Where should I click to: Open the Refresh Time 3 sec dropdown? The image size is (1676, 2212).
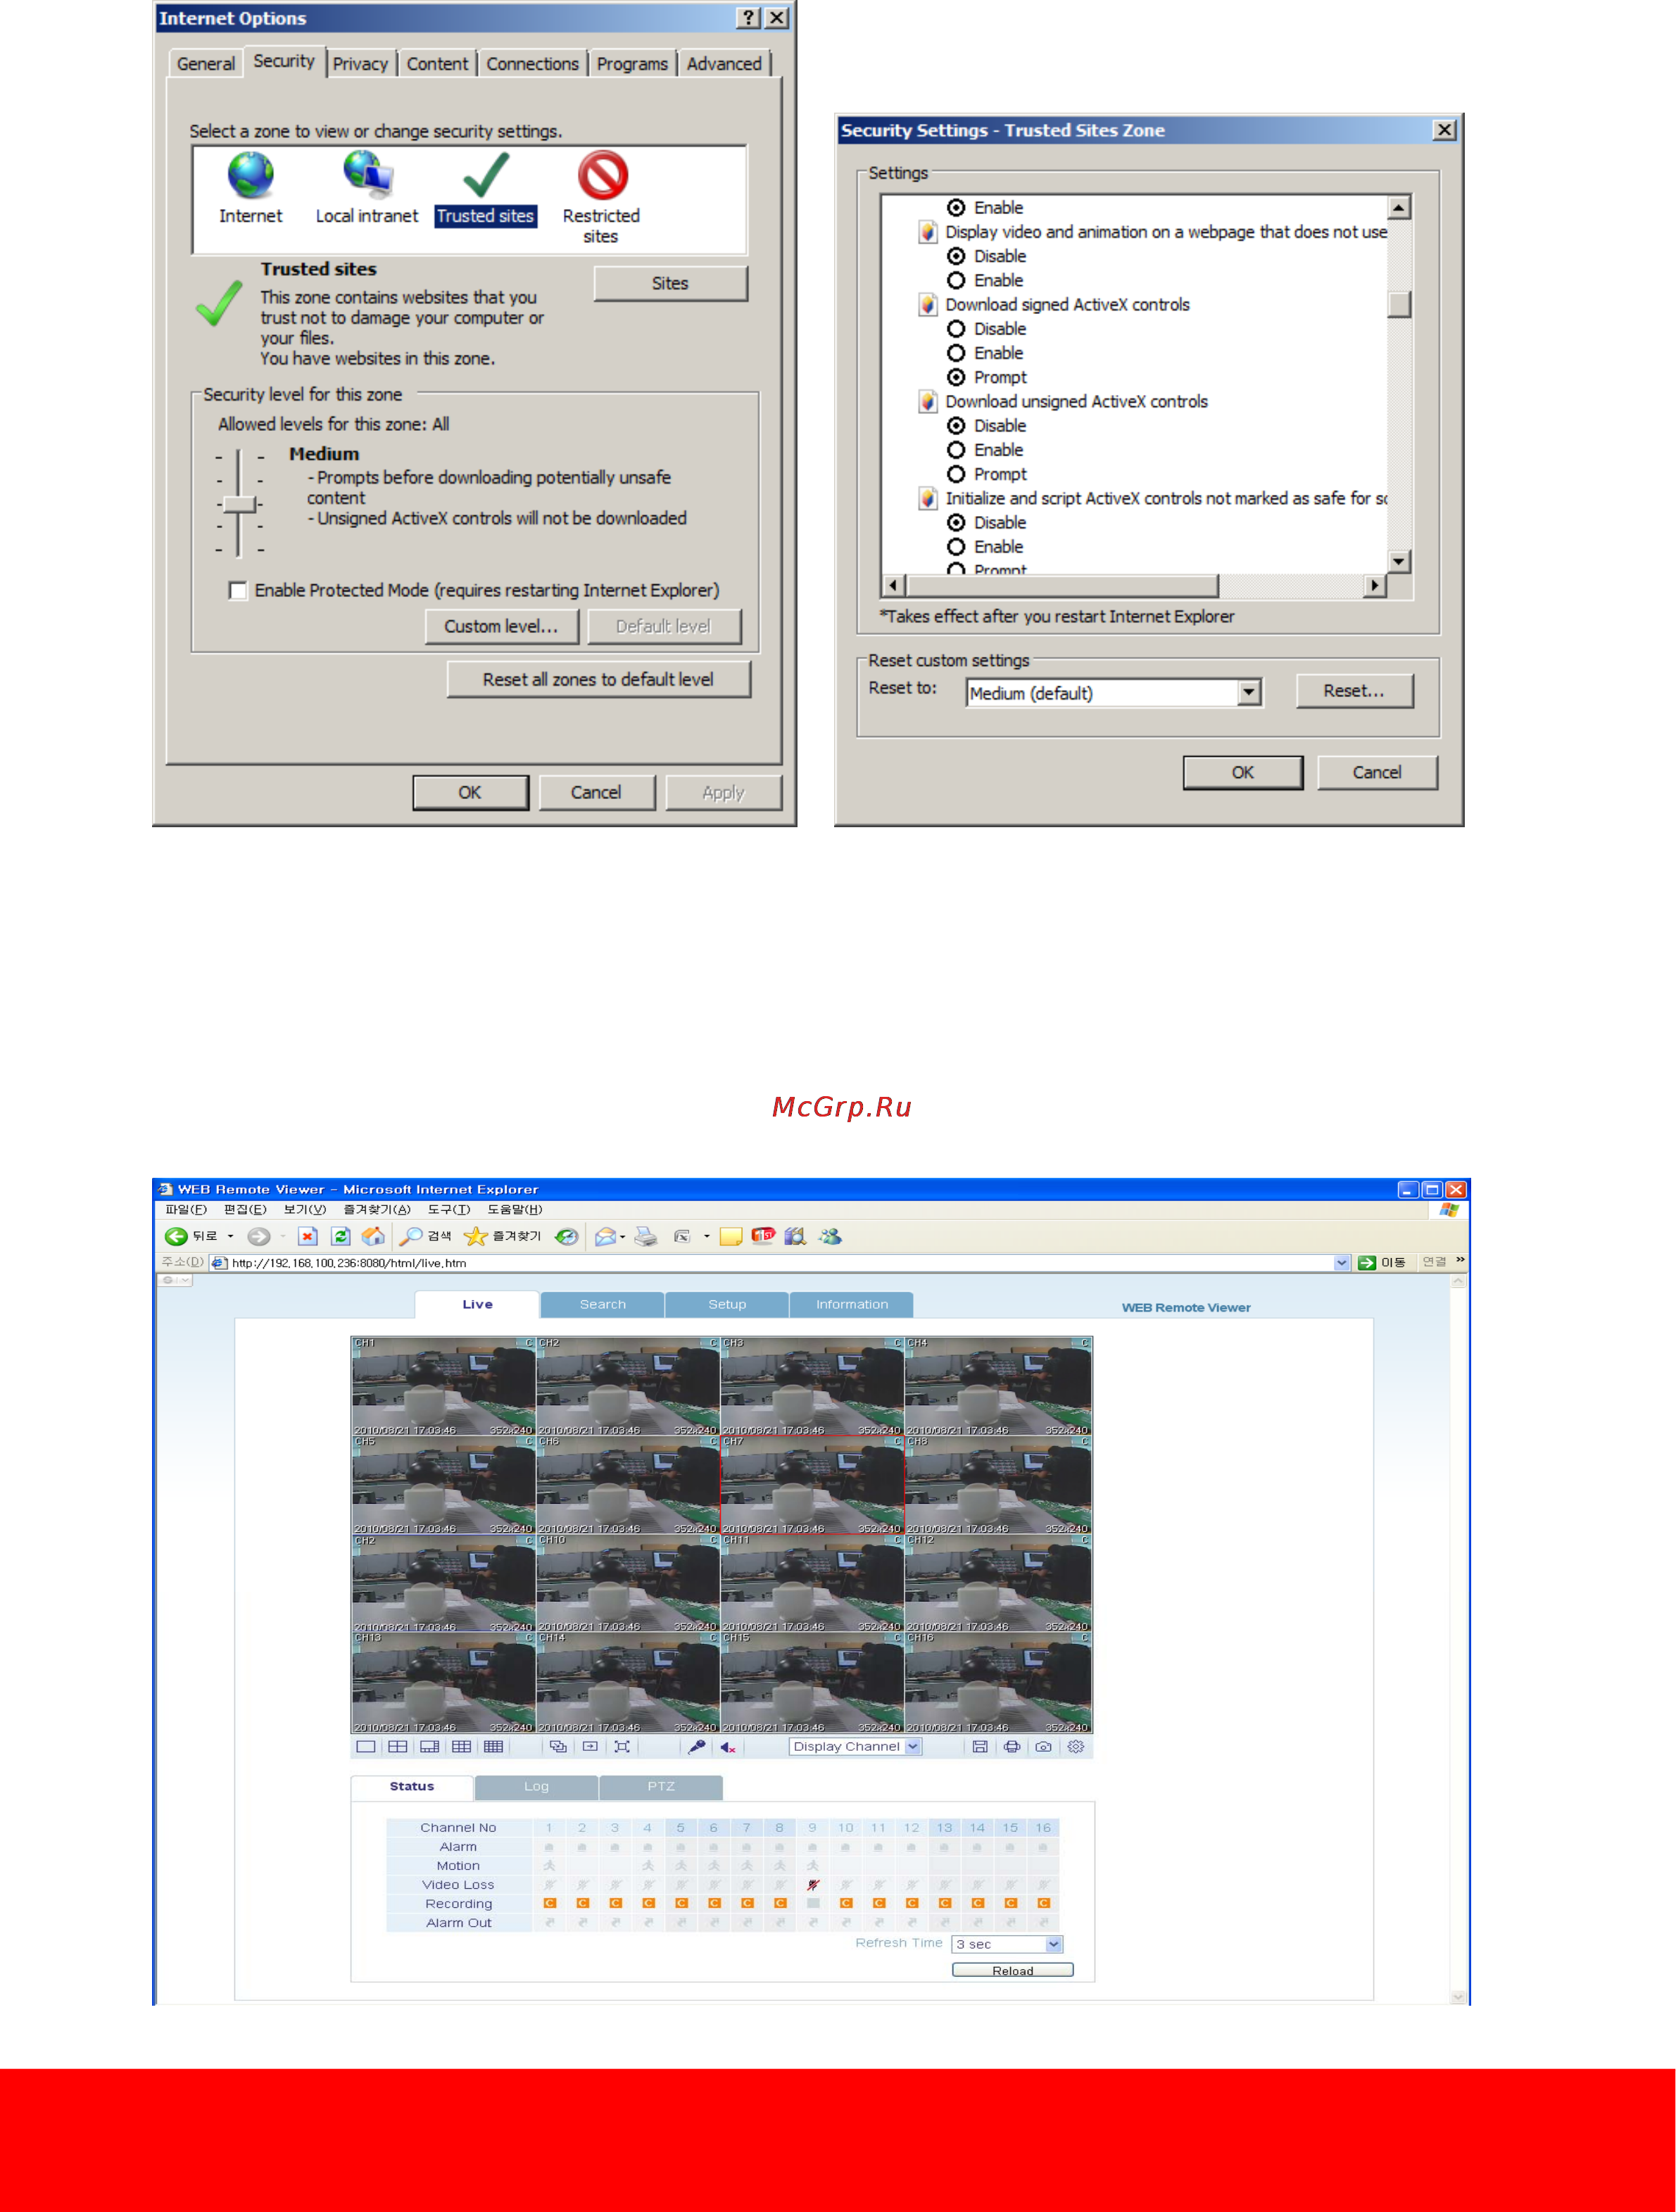point(1054,1944)
